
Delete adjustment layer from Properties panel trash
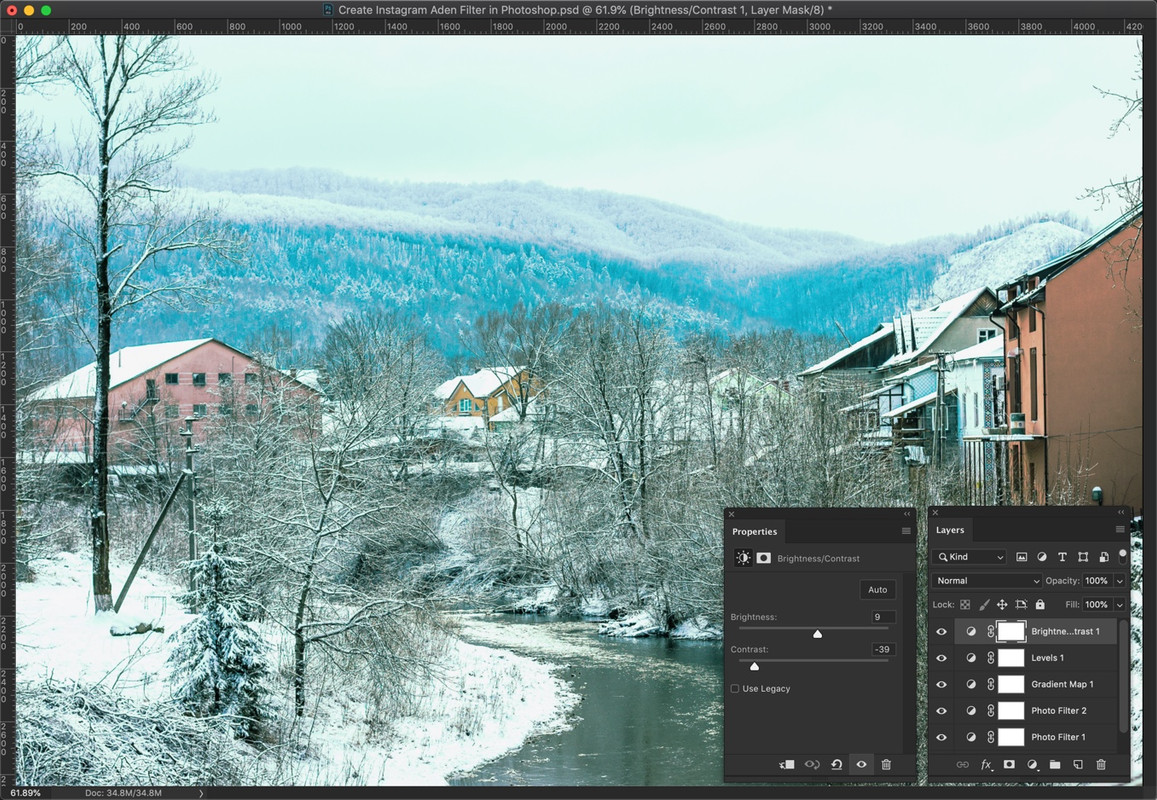coord(886,765)
